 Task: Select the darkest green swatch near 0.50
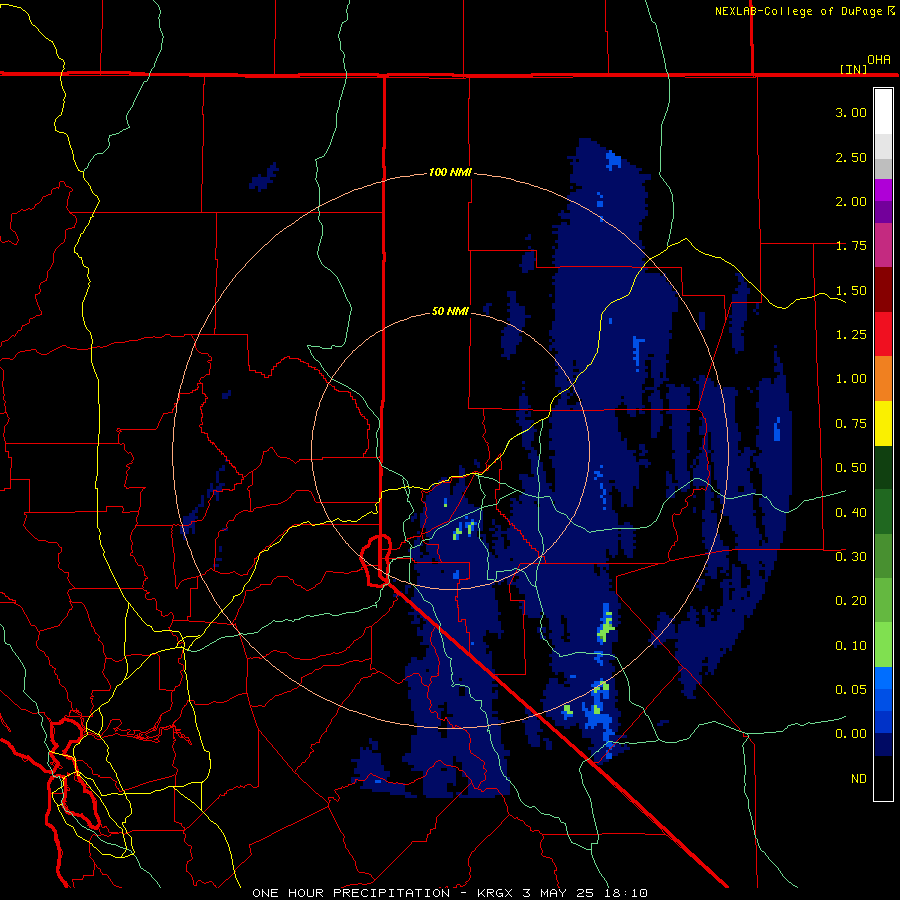883,467
